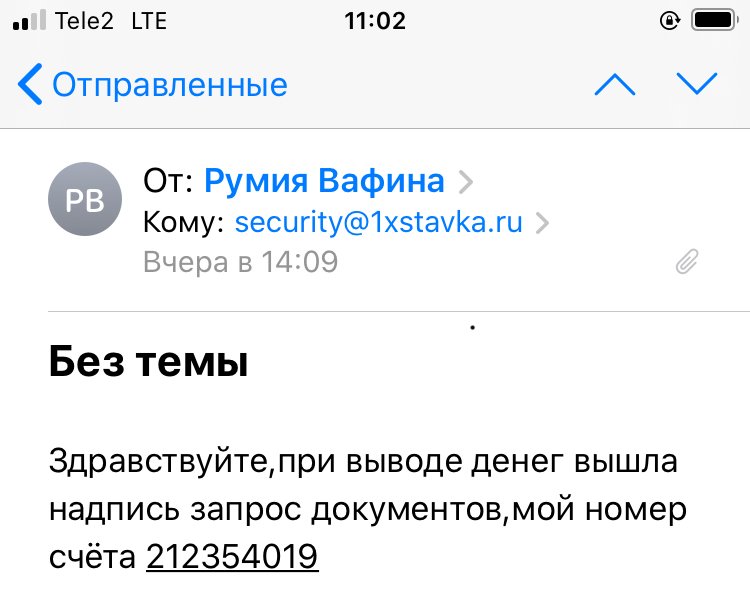This screenshot has width=750, height=613.
Task: Return to the Отправленные folder
Action: point(169,85)
